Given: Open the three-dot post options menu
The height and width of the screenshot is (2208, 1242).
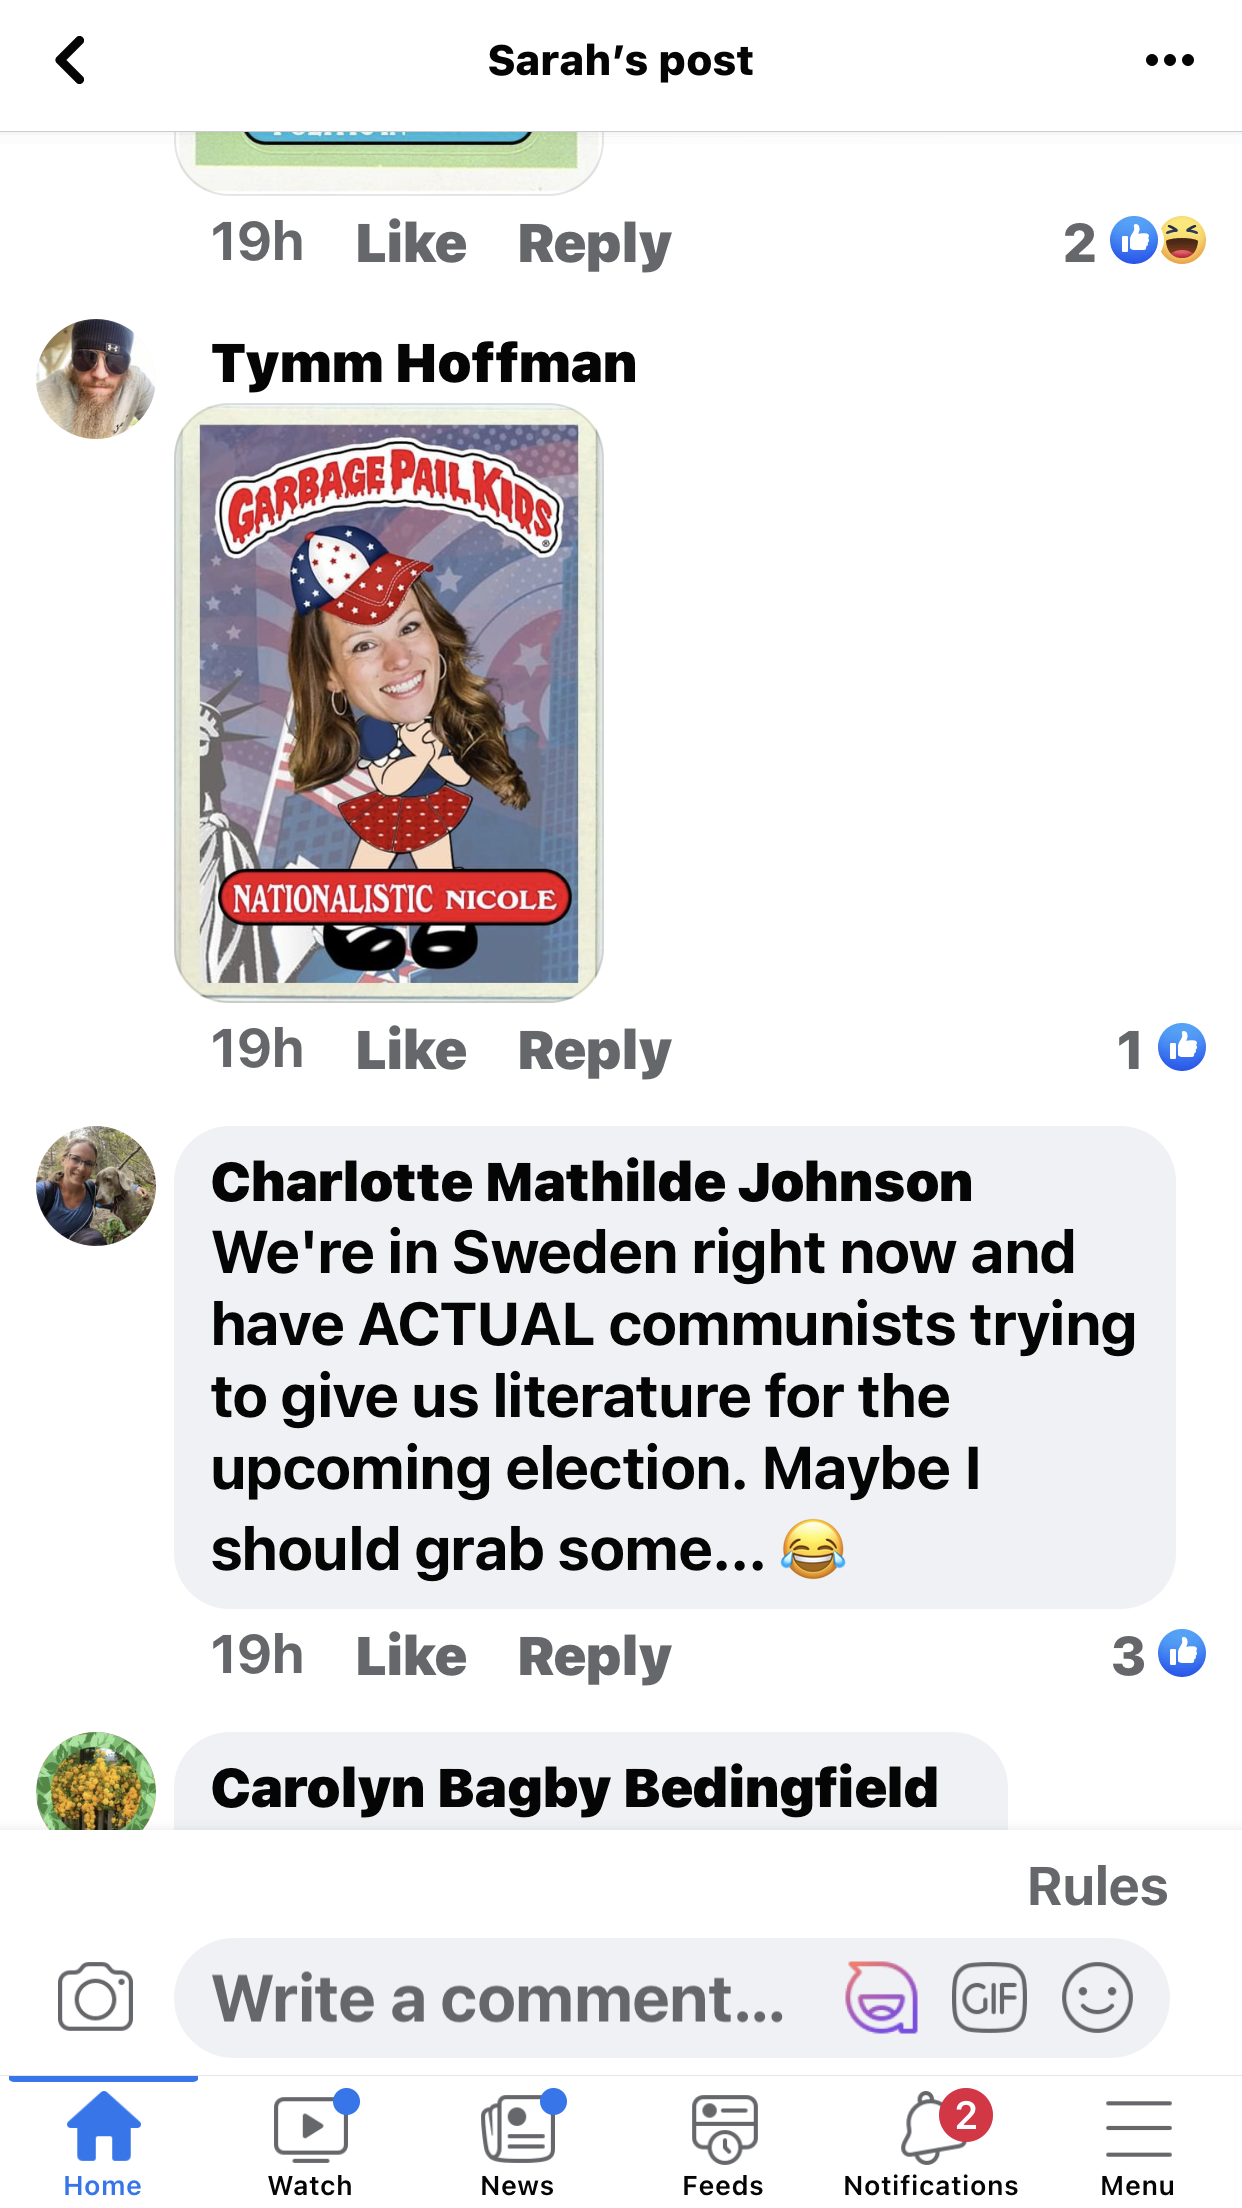Looking at the screenshot, I should coord(1169,60).
